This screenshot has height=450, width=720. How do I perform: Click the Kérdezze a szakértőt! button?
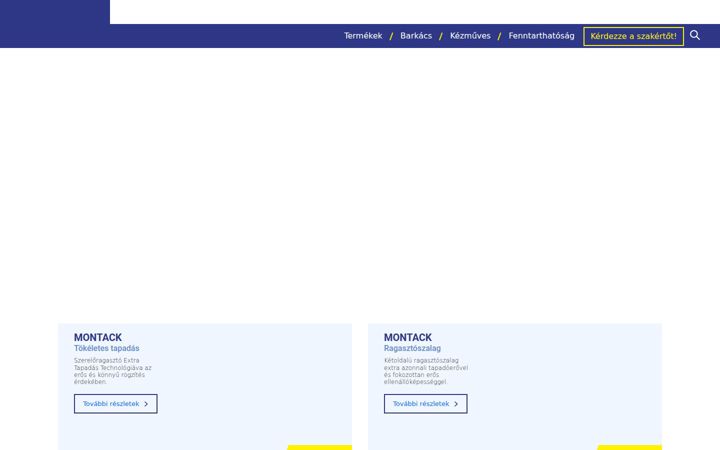click(x=633, y=36)
